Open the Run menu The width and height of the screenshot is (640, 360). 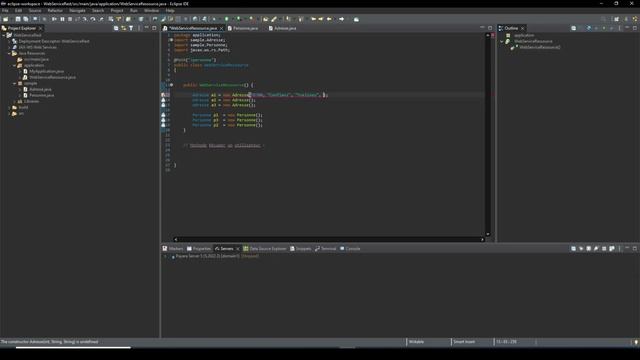(x=134, y=11)
